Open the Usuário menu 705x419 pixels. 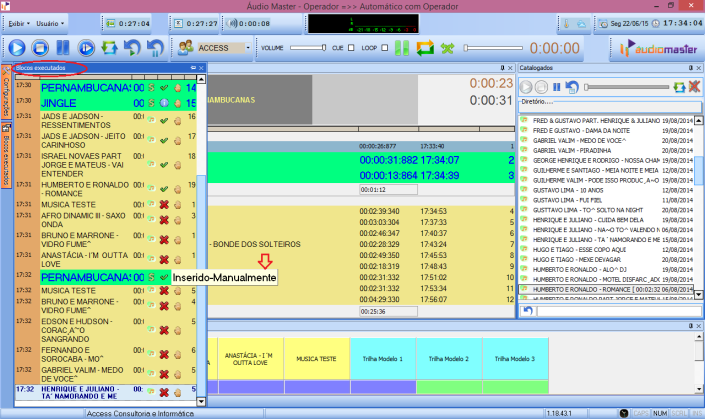[50, 23]
